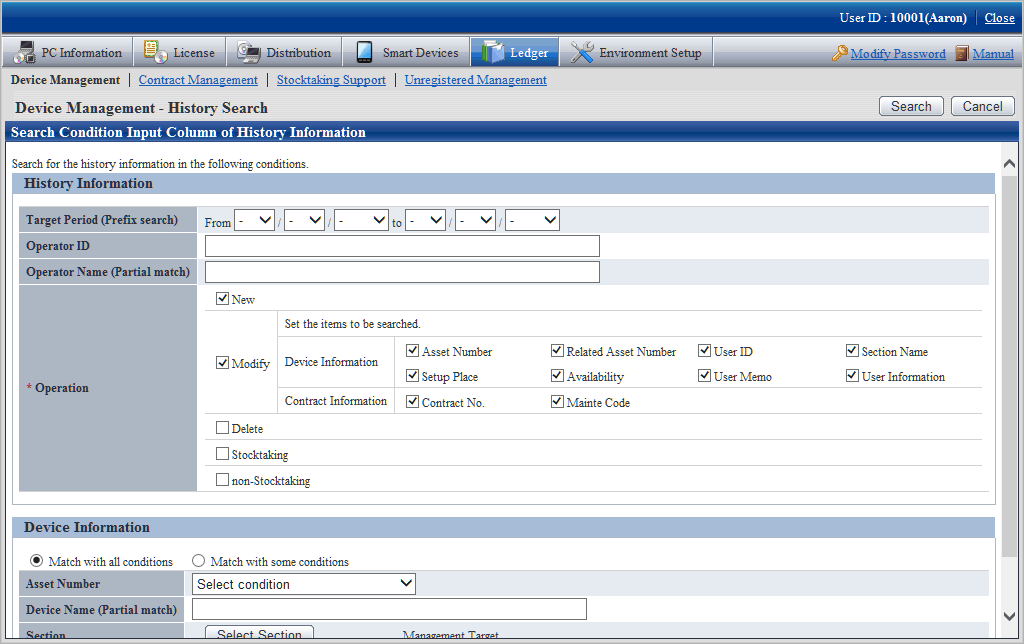Click the Ledger books icon
This screenshot has height=644, width=1024.
pyautogui.click(x=492, y=52)
